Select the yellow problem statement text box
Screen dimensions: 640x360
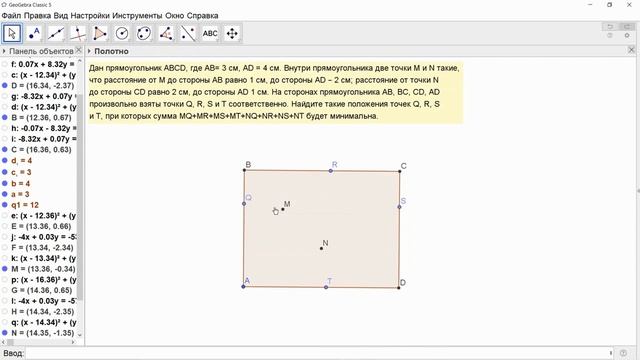275,92
